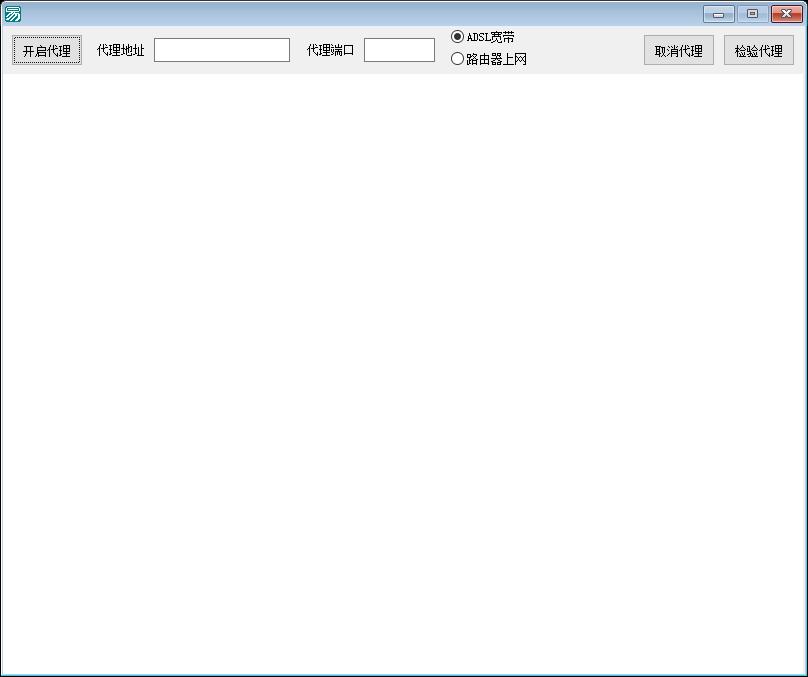Click the 代理地址 label

pos(121,50)
